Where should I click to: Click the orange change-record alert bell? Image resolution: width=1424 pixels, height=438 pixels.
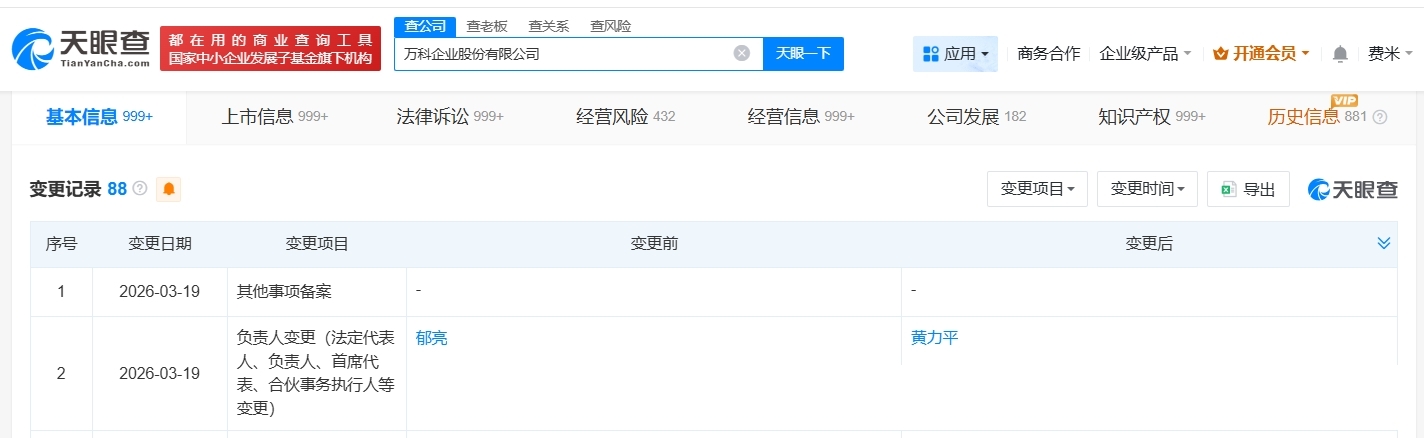point(168,189)
